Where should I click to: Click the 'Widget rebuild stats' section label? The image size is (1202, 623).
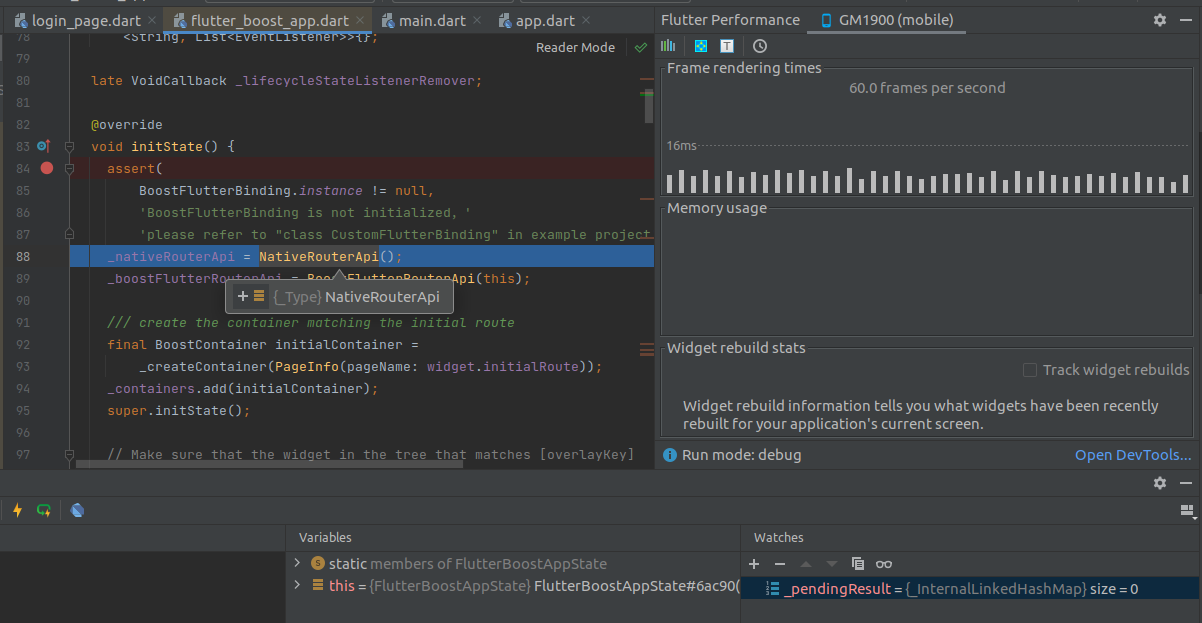[x=736, y=348]
